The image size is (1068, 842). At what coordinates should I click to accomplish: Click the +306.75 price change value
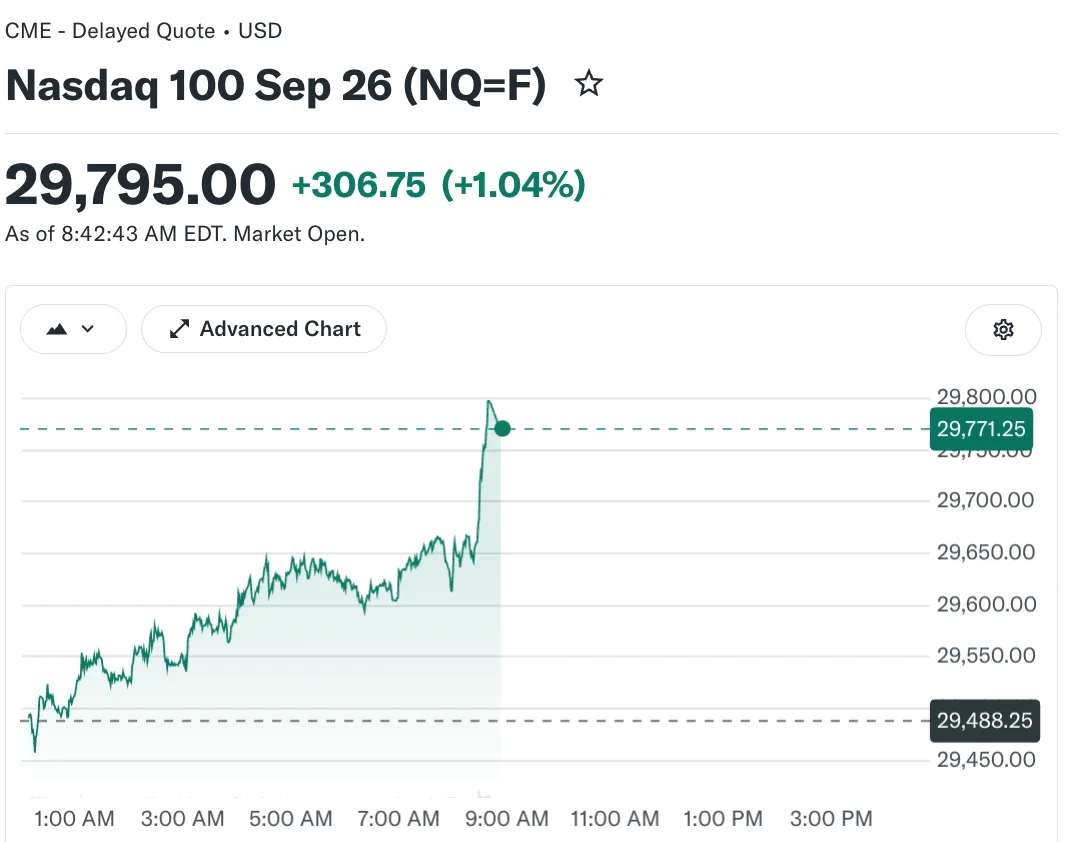click(x=359, y=185)
